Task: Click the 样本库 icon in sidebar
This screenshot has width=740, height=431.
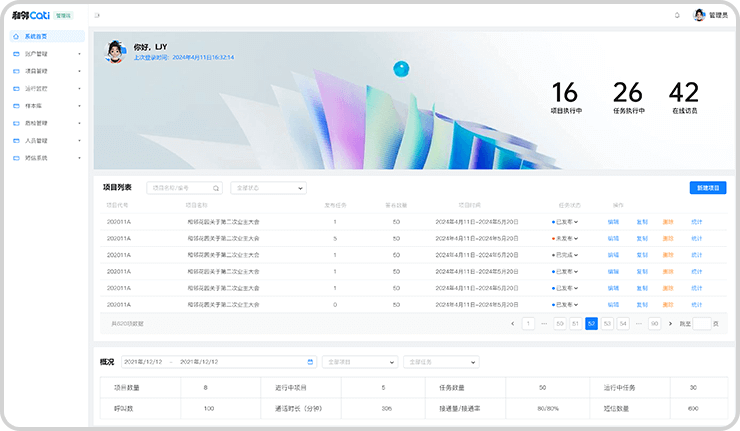Action: click(16, 105)
